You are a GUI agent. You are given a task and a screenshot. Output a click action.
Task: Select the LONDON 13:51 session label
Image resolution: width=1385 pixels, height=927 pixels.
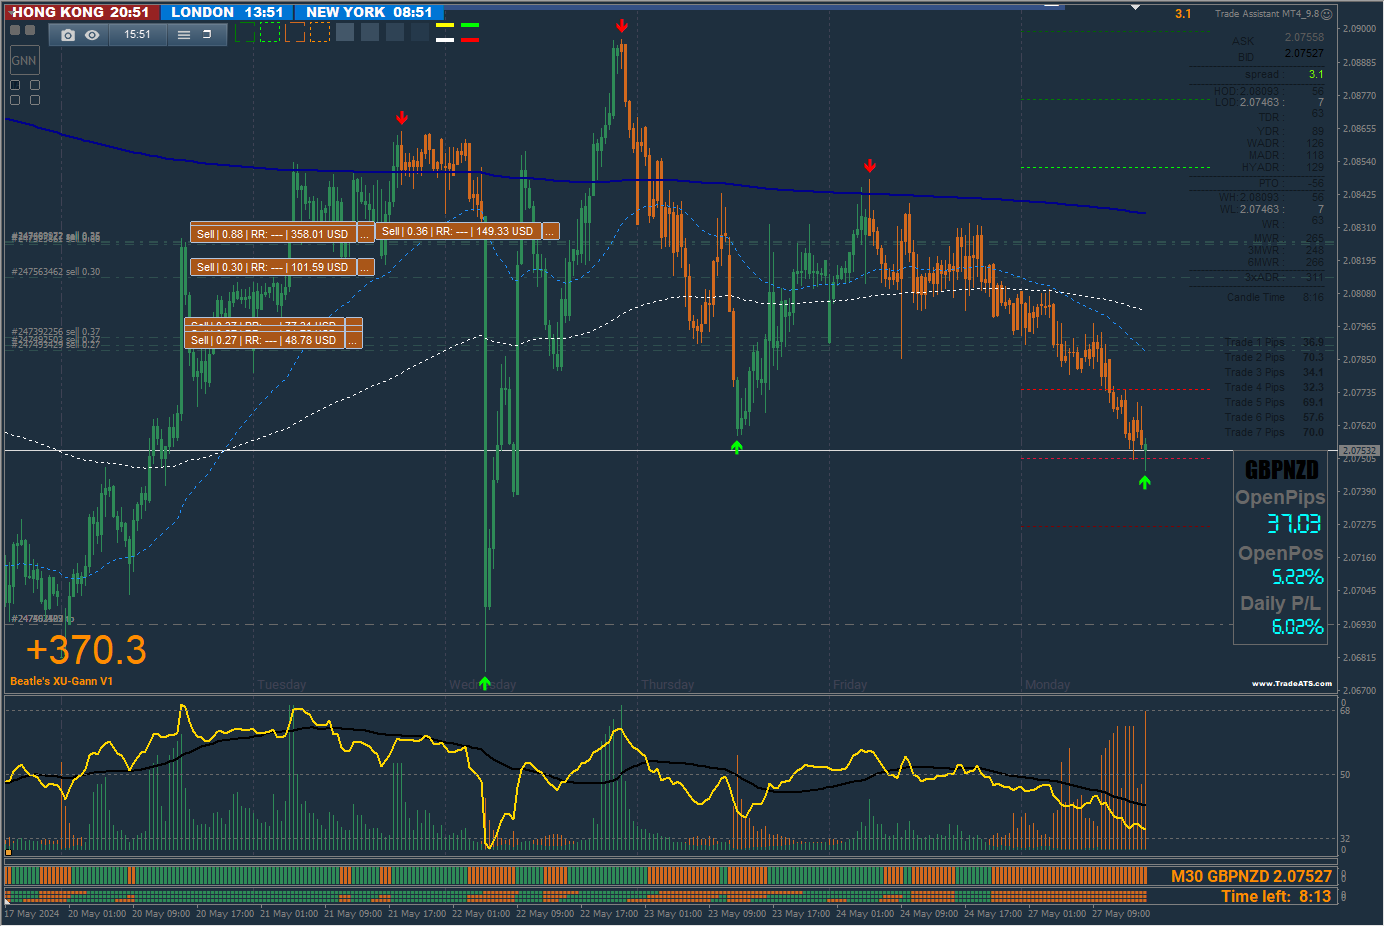[x=227, y=12]
